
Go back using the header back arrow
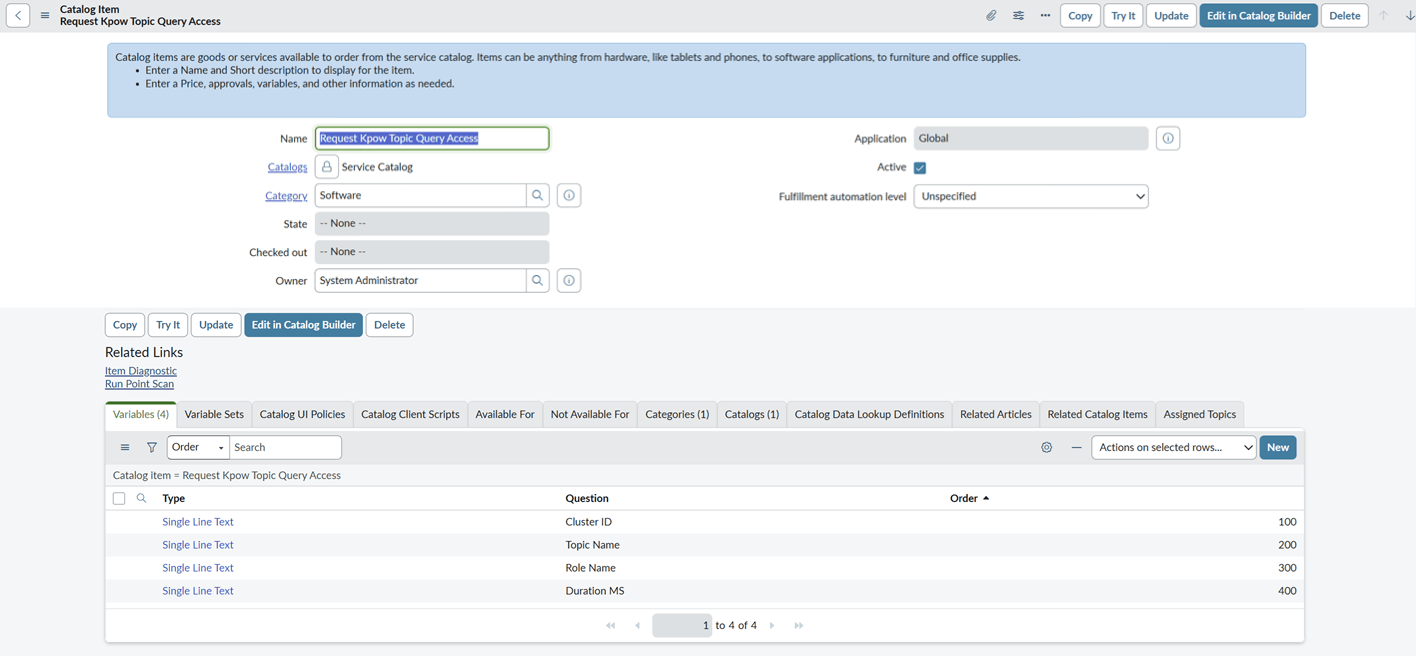(18, 15)
